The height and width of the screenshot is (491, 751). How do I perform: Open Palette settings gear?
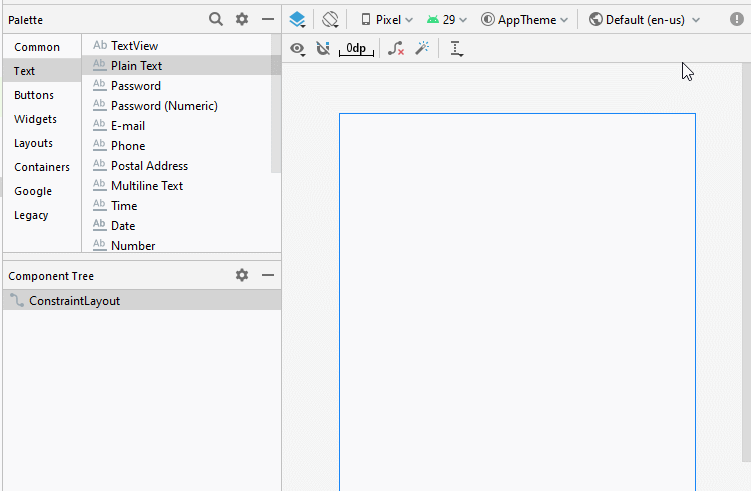click(242, 19)
